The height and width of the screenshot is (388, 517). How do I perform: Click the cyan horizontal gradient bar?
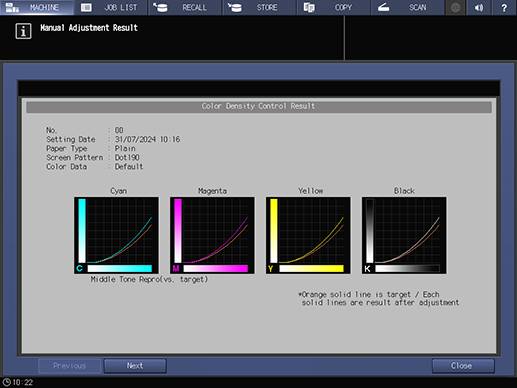point(120,268)
